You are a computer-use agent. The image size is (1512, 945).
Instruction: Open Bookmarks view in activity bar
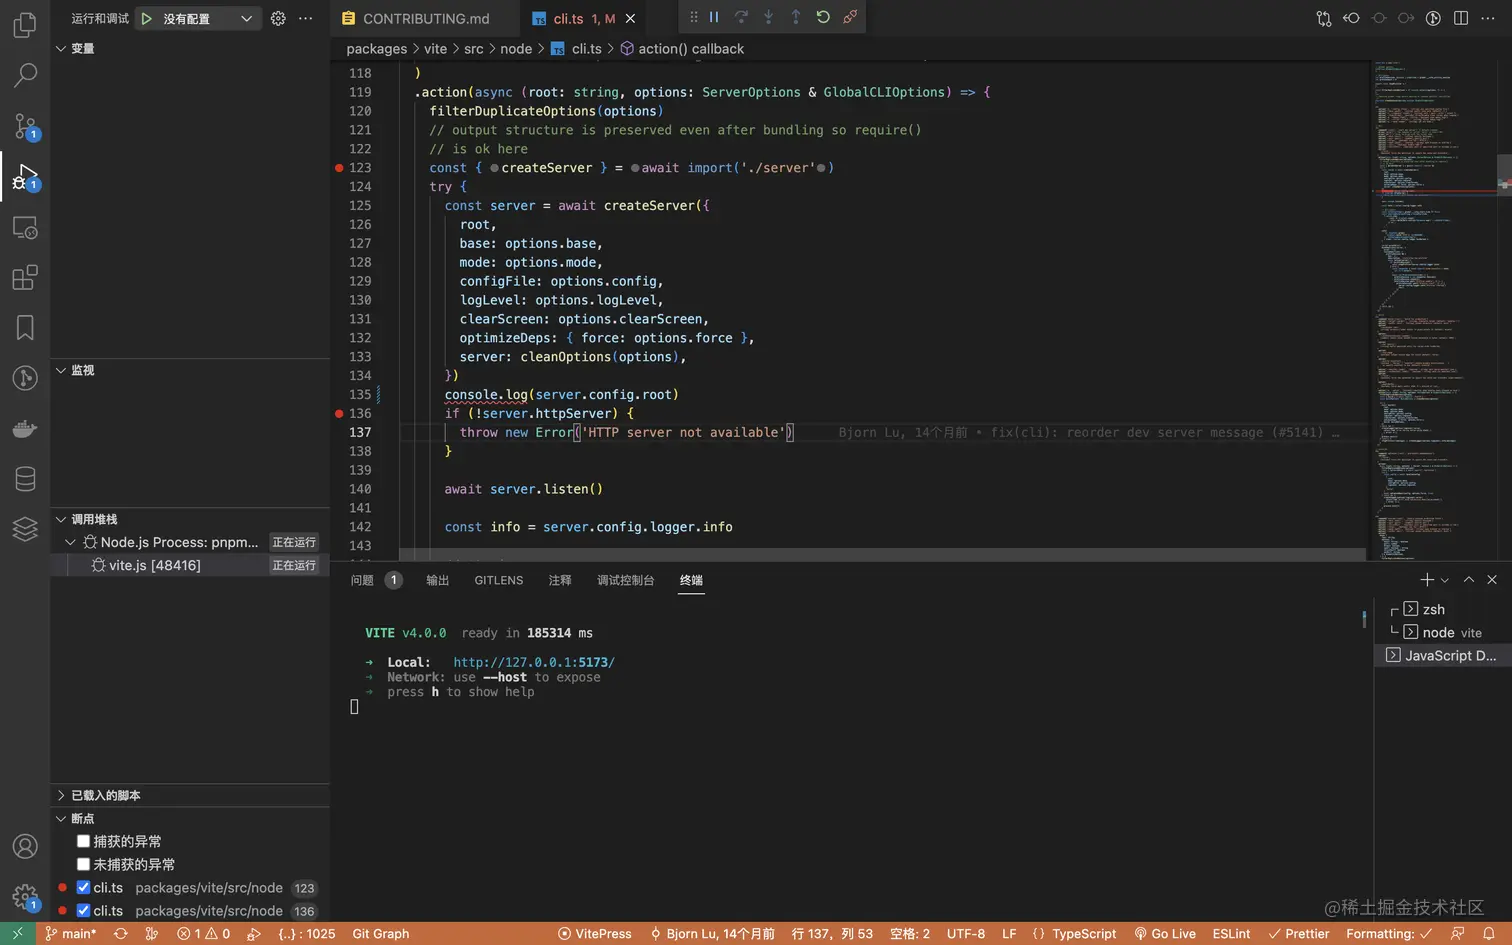pyautogui.click(x=25, y=327)
